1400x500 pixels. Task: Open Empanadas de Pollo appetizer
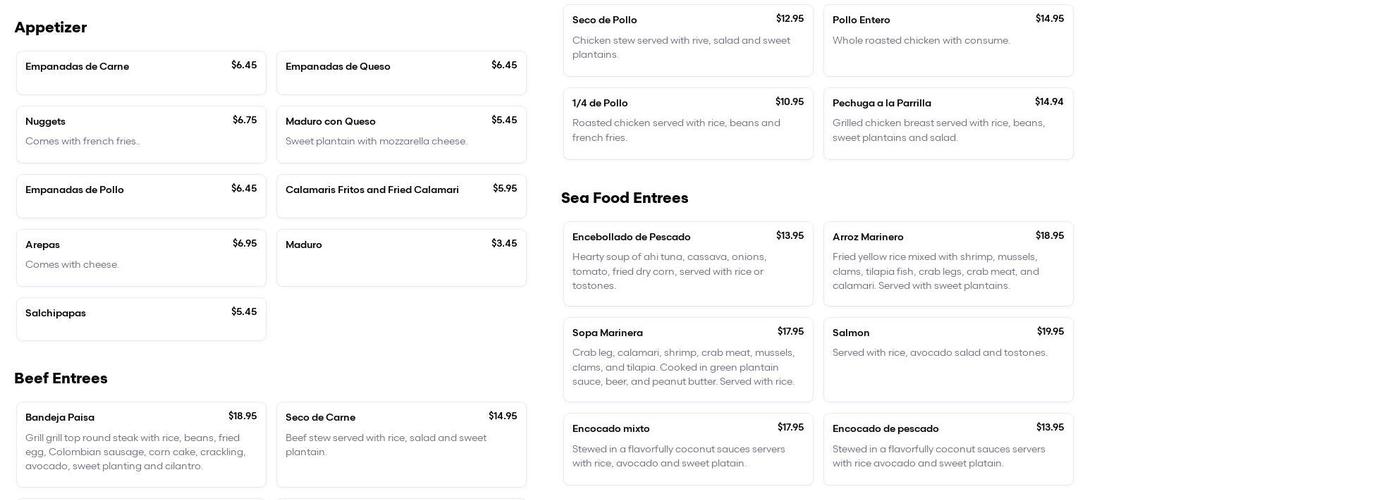(x=141, y=196)
